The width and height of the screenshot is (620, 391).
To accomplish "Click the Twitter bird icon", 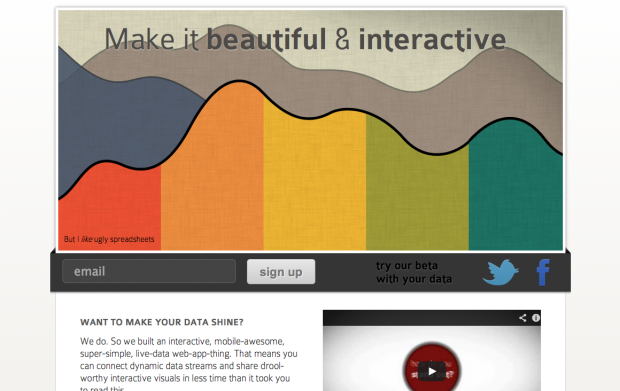I will click(501, 272).
